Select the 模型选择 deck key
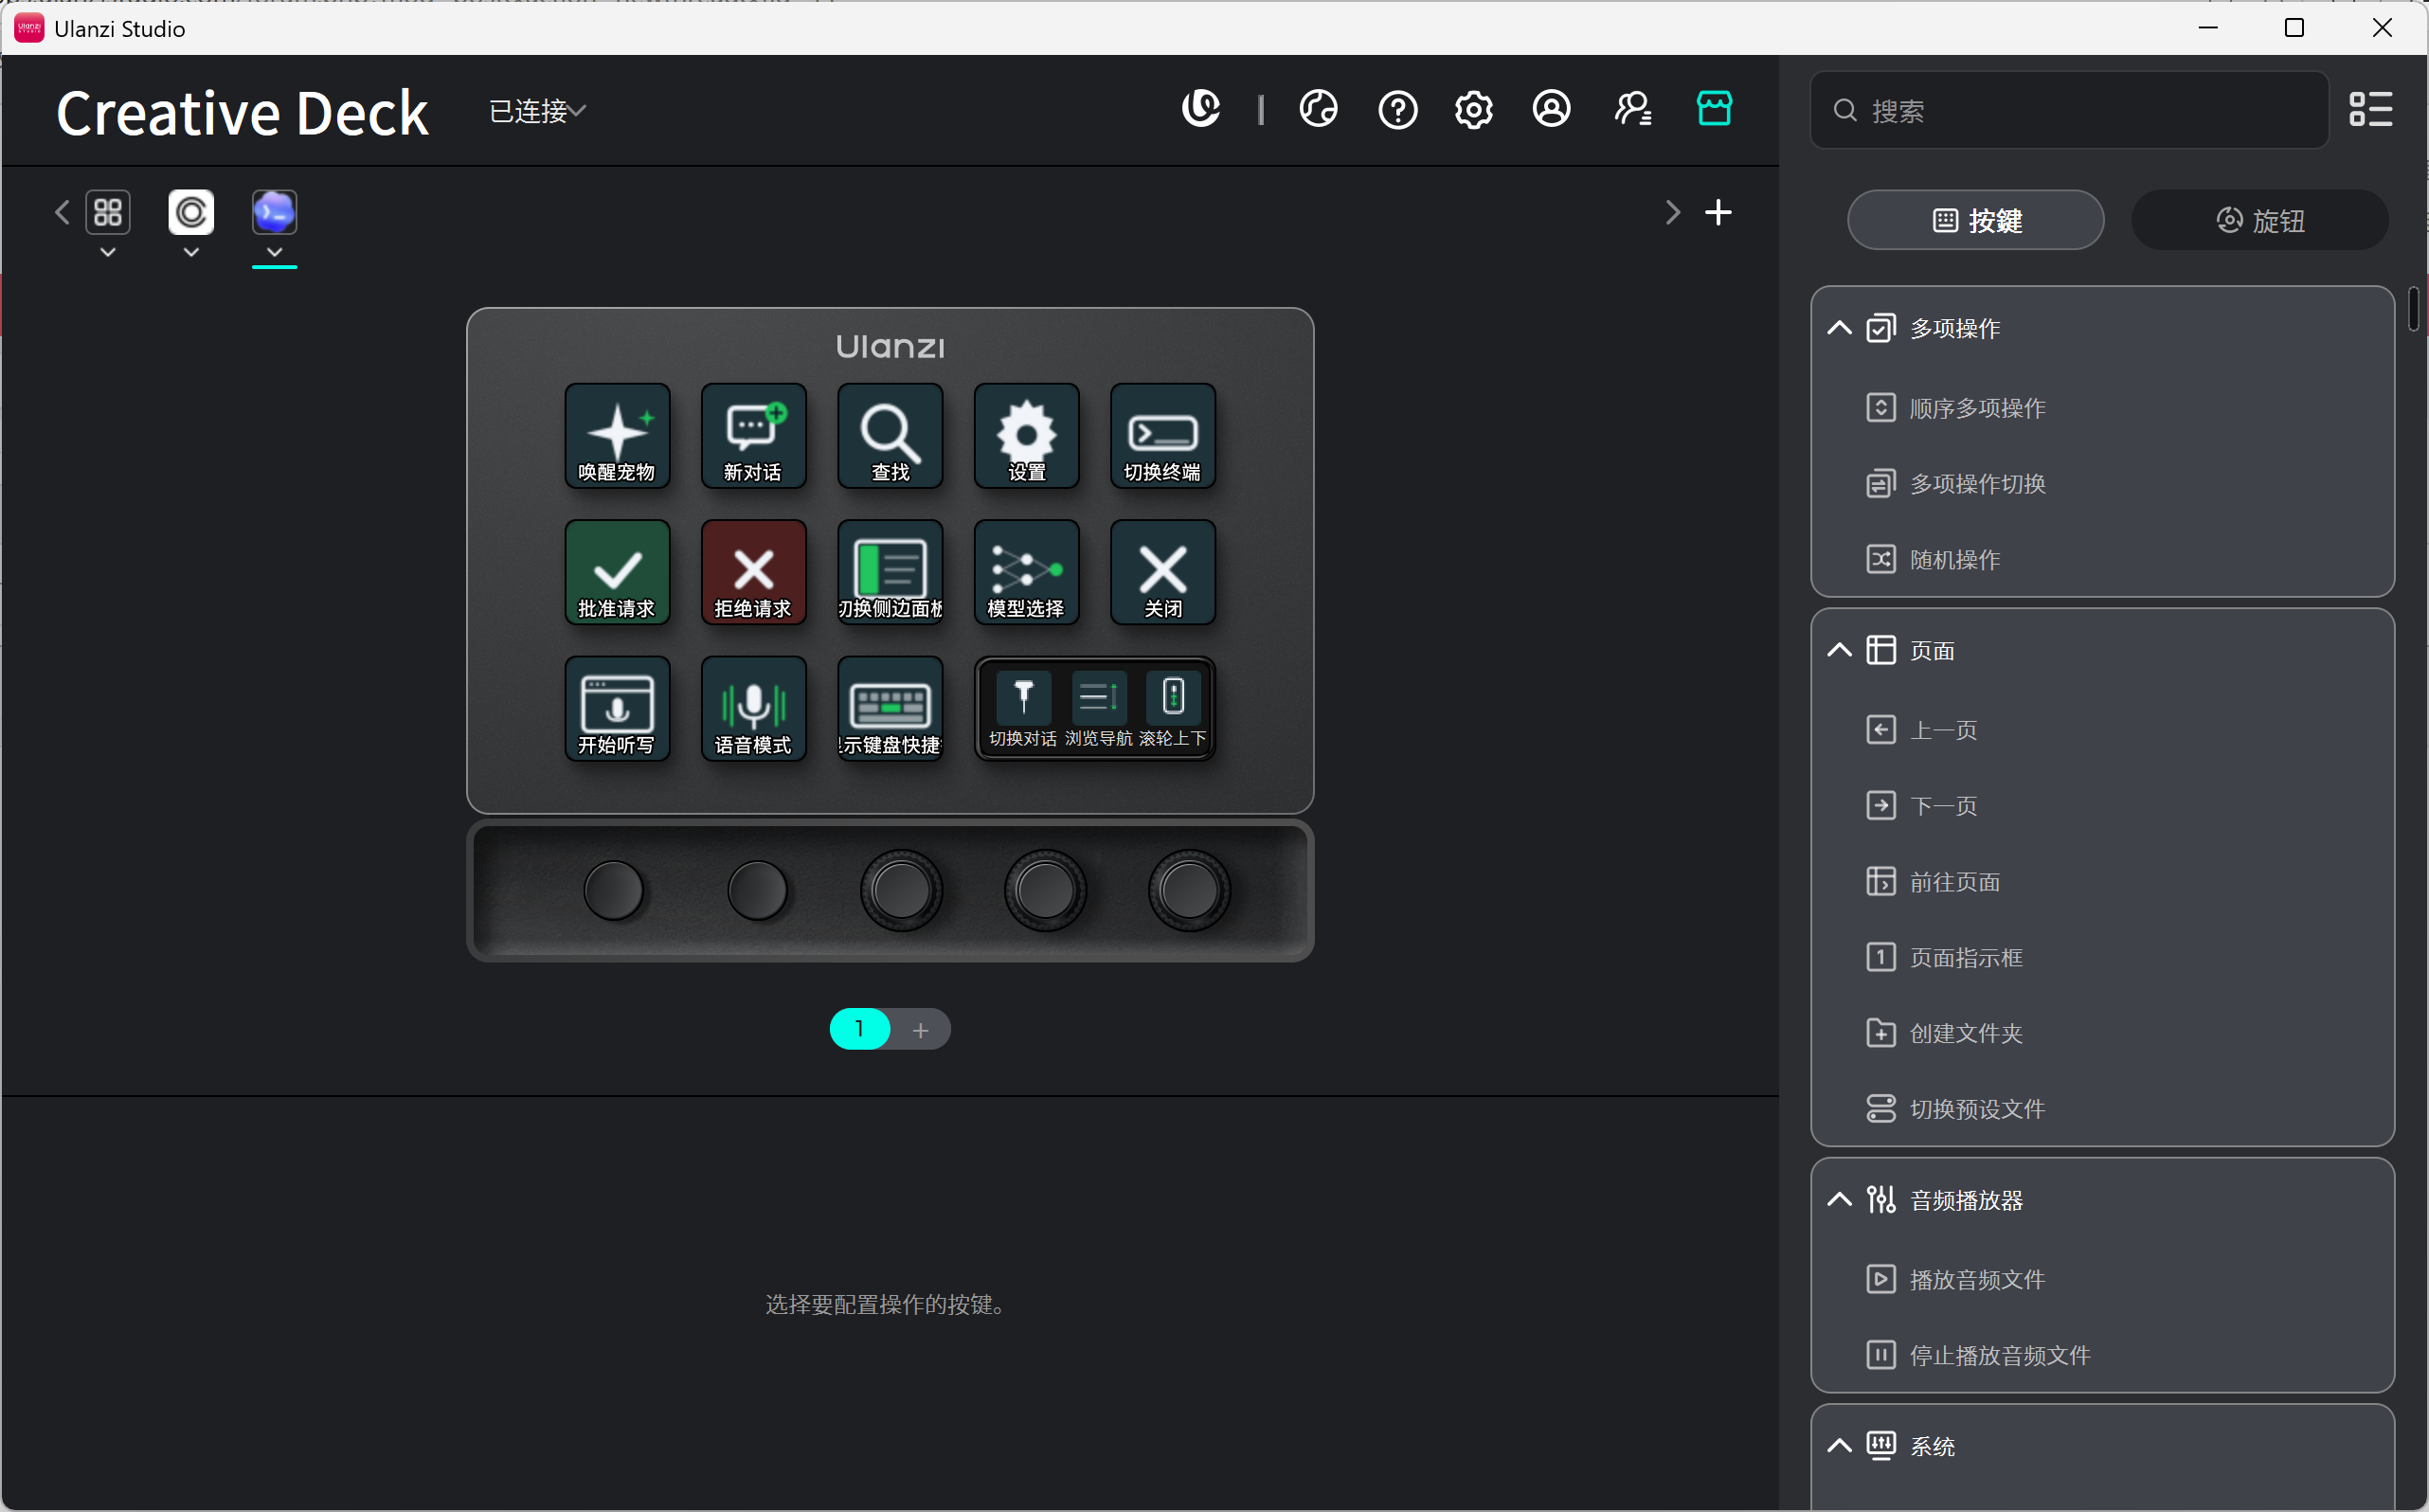This screenshot has width=2429, height=1512. tap(1026, 572)
